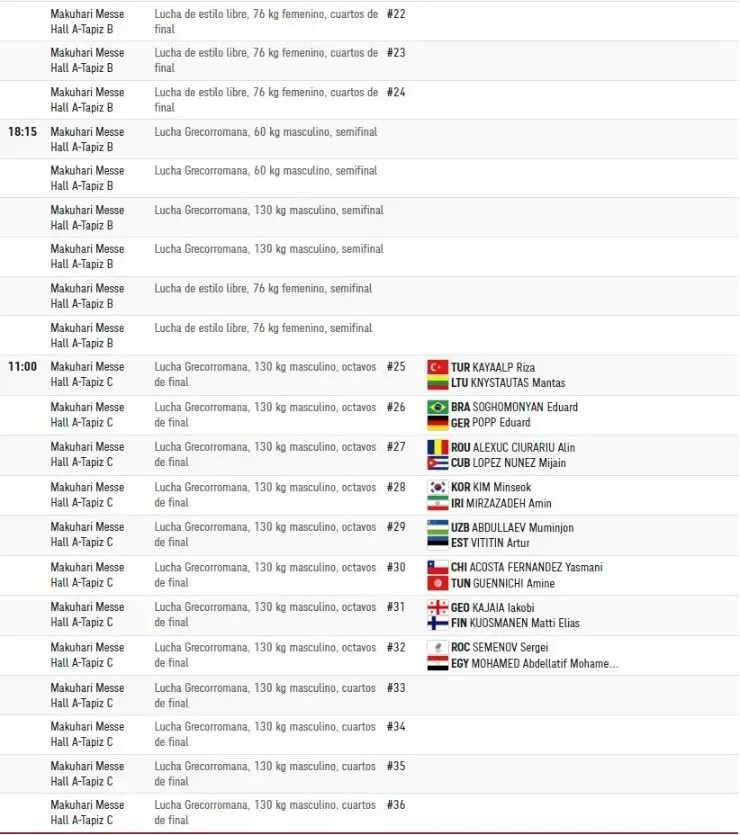Viewport: 740px width, 835px height.
Task: Click SEMENOV Sergei's name
Action: click(x=510, y=647)
